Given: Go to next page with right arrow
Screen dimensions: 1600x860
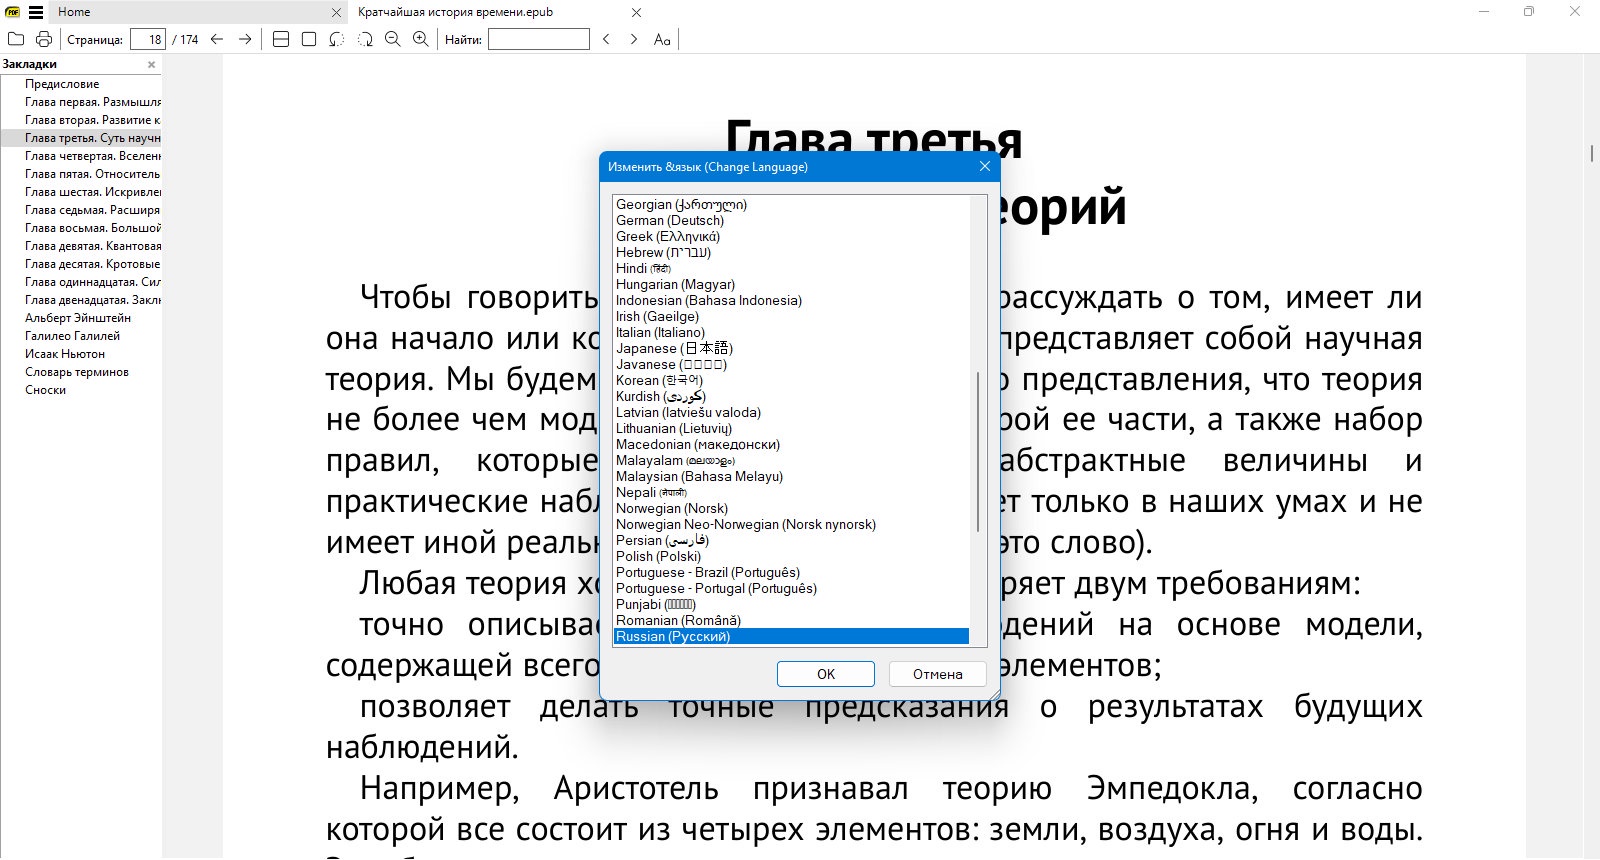Looking at the screenshot, I should click(245, 39).
